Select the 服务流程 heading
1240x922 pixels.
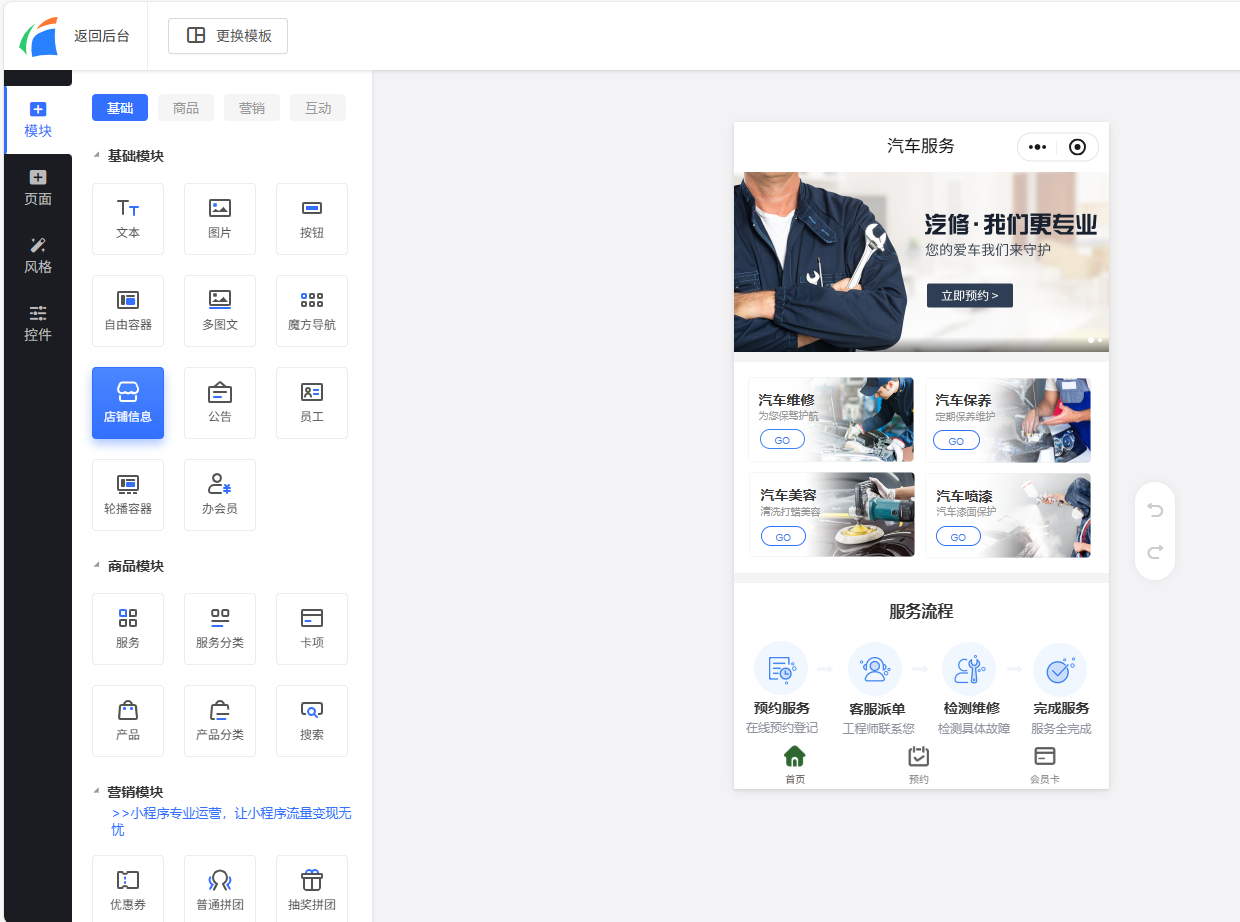tap(921, 612)
